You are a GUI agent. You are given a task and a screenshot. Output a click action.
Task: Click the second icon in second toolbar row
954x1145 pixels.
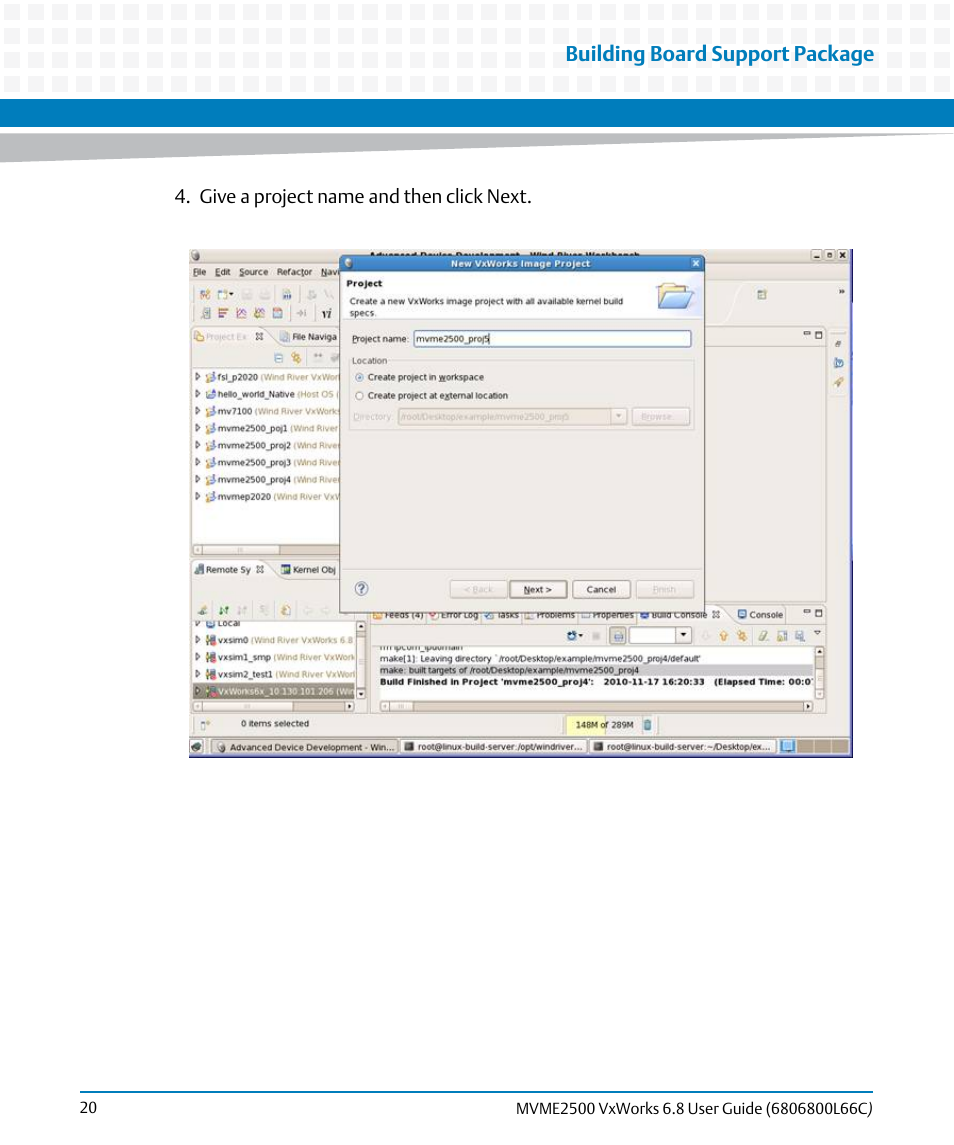pos(223,313)
